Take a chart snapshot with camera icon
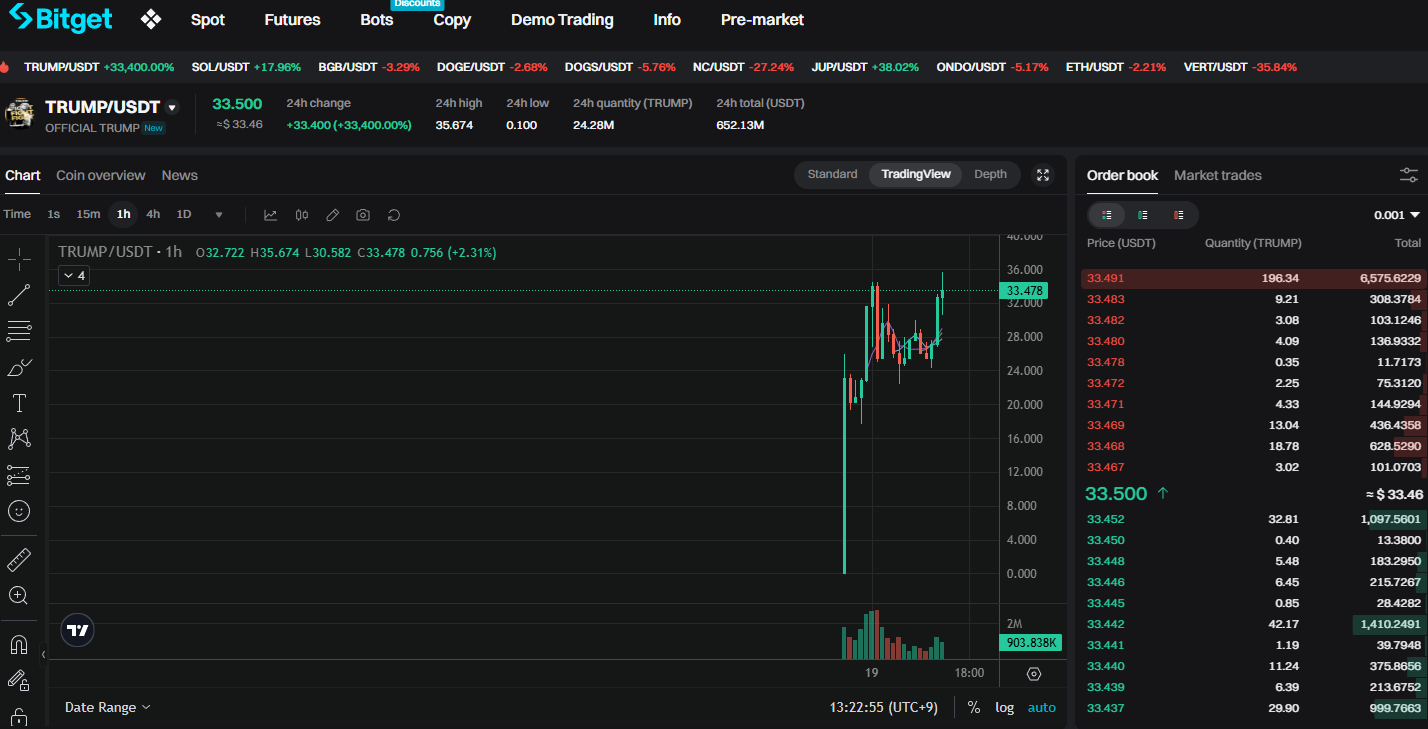The height and width of the screenshot is (729, 1428). click(363, 215)
